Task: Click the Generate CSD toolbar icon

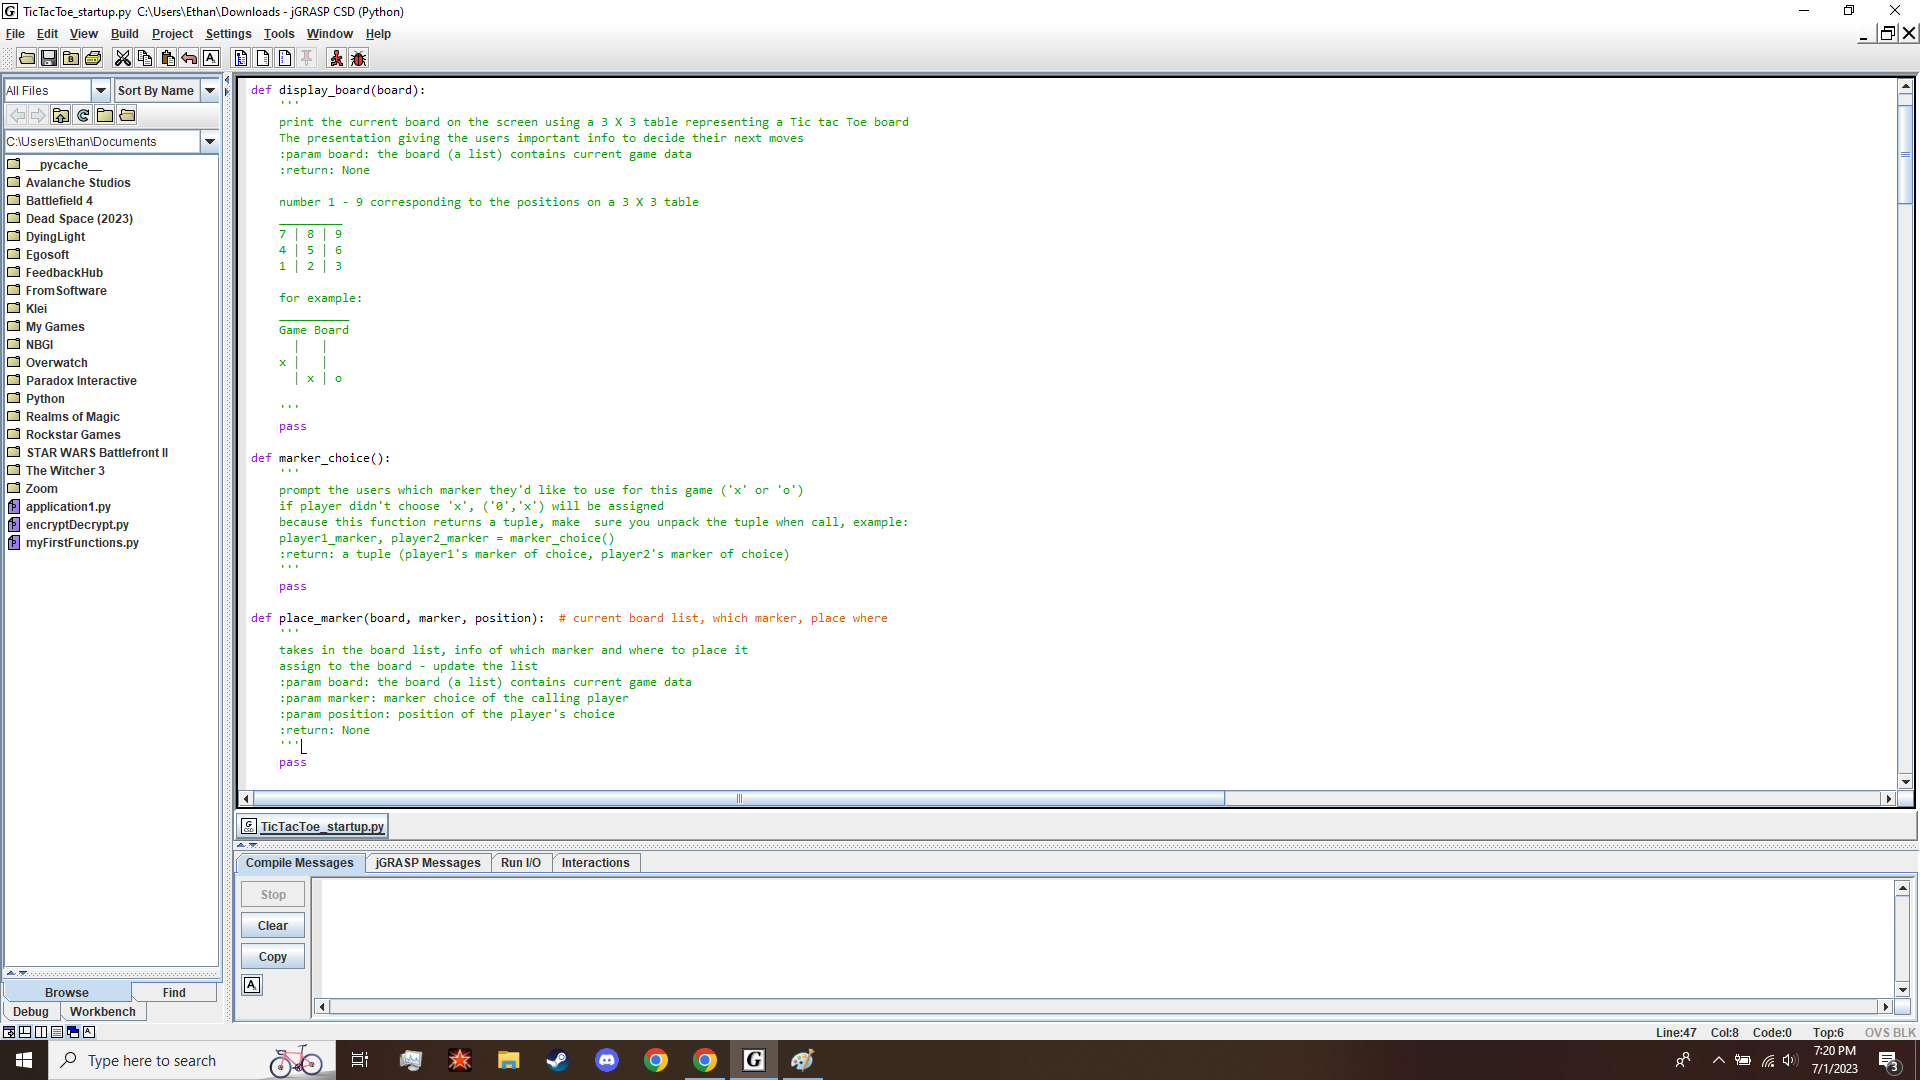Action: pyautogui.click(x=241, y=59)
